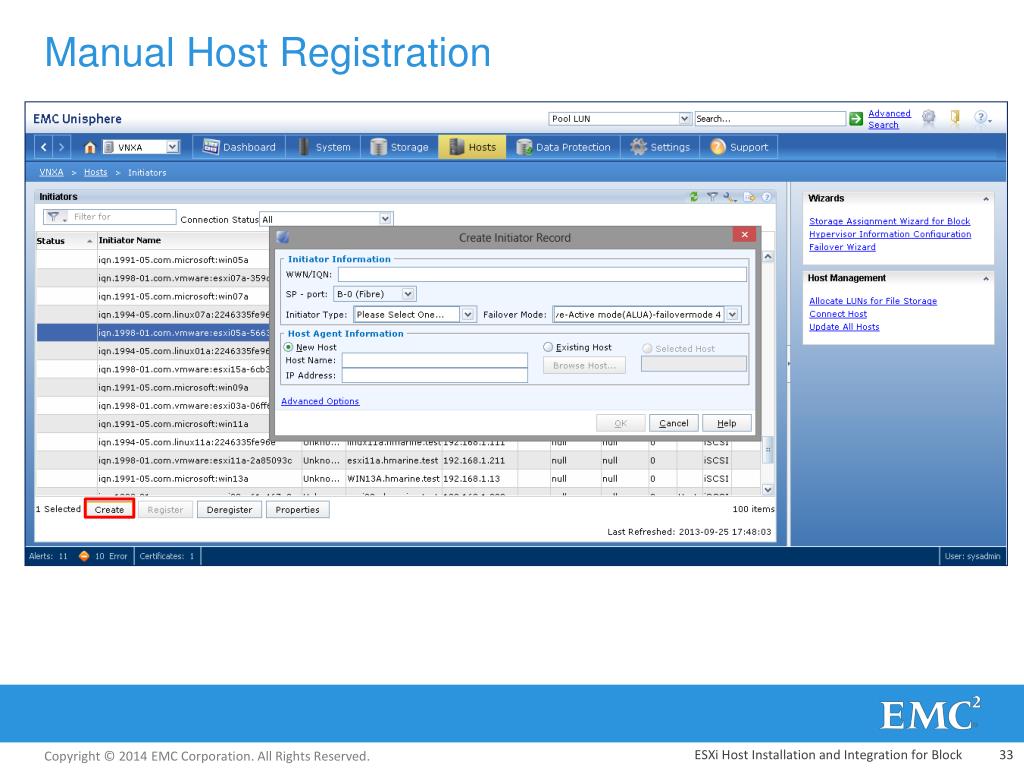This screenshot has height=768, width=1024.
Task: Click the header Search... field
Action: tap(770, 119)
